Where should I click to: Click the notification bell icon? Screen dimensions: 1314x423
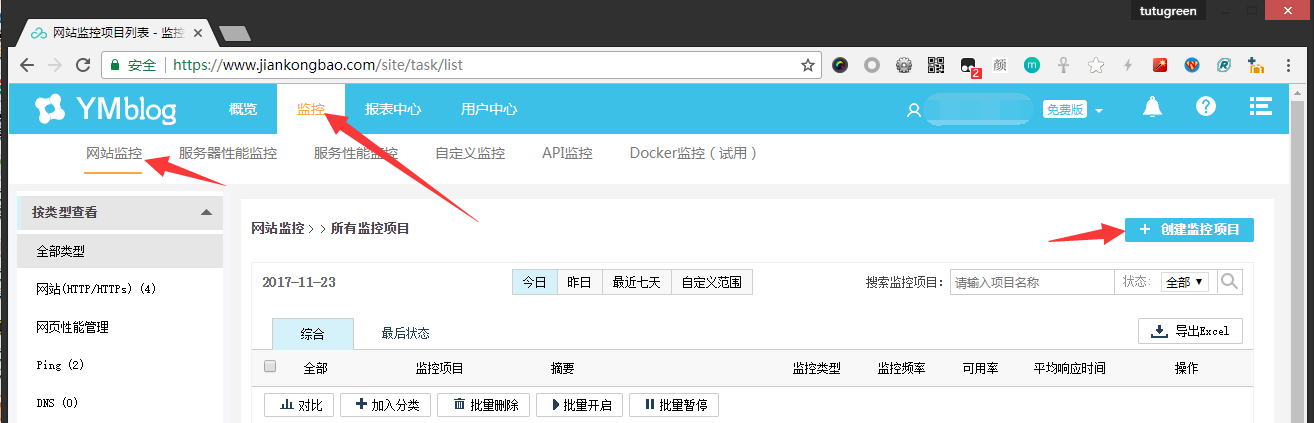[x=1152, y=108]
